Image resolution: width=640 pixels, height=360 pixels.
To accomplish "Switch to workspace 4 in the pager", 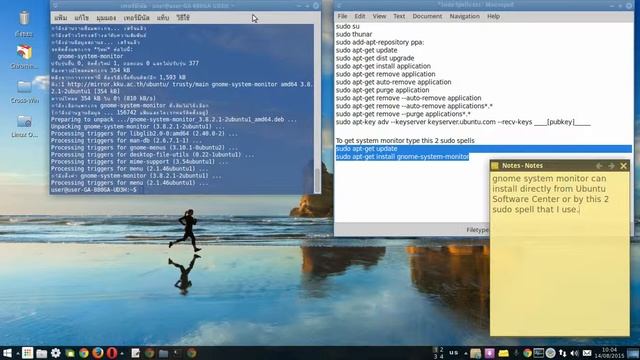I will tap(442, 356).
